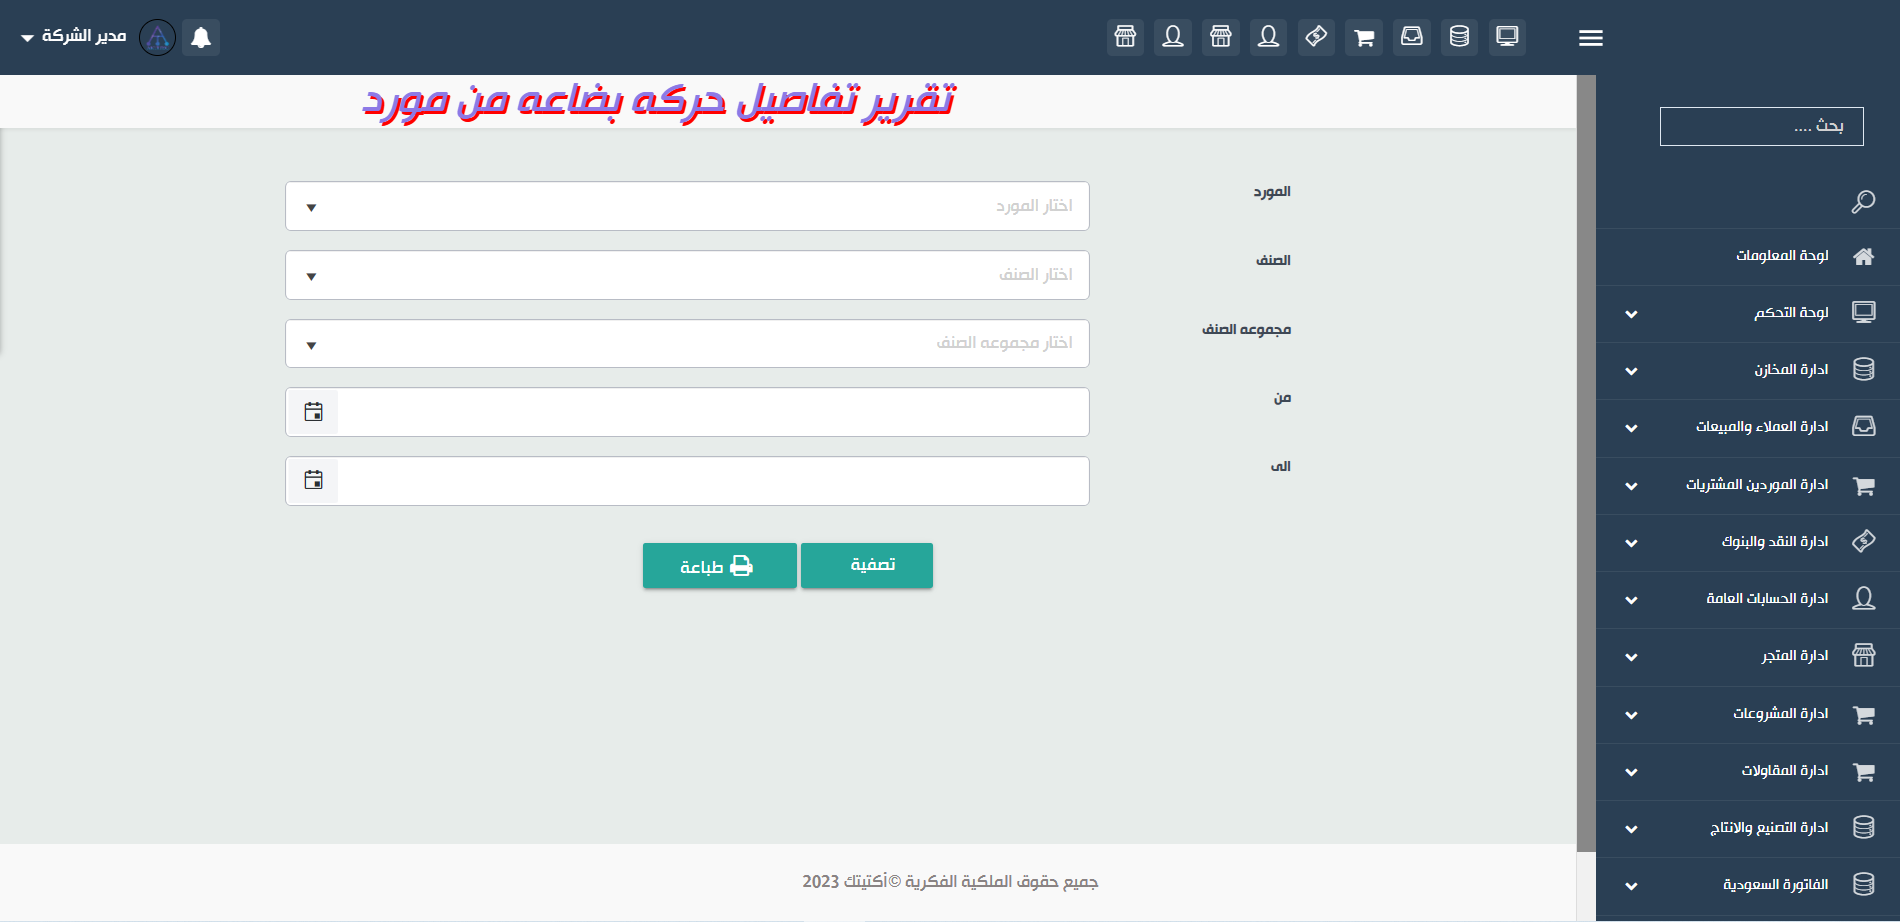Expand the ادارة التصنيع والانتاج chevron
This screenshot has height=922, width=1900.
coord(1631,829)
